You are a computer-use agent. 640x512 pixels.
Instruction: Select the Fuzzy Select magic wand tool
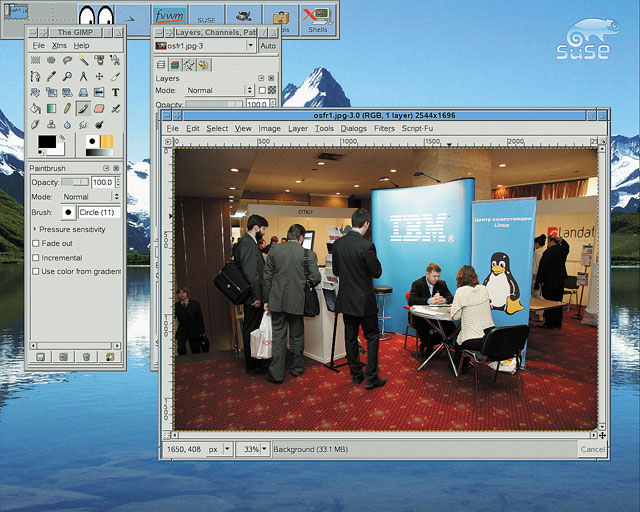[x=83, y=60]
